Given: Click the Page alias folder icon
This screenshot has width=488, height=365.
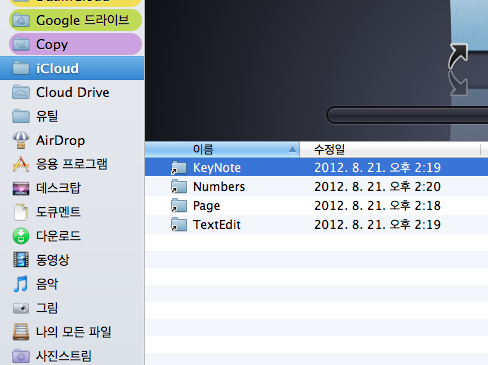Looking at the screenshot, I should pyautogui.click(x=179, y=206).
